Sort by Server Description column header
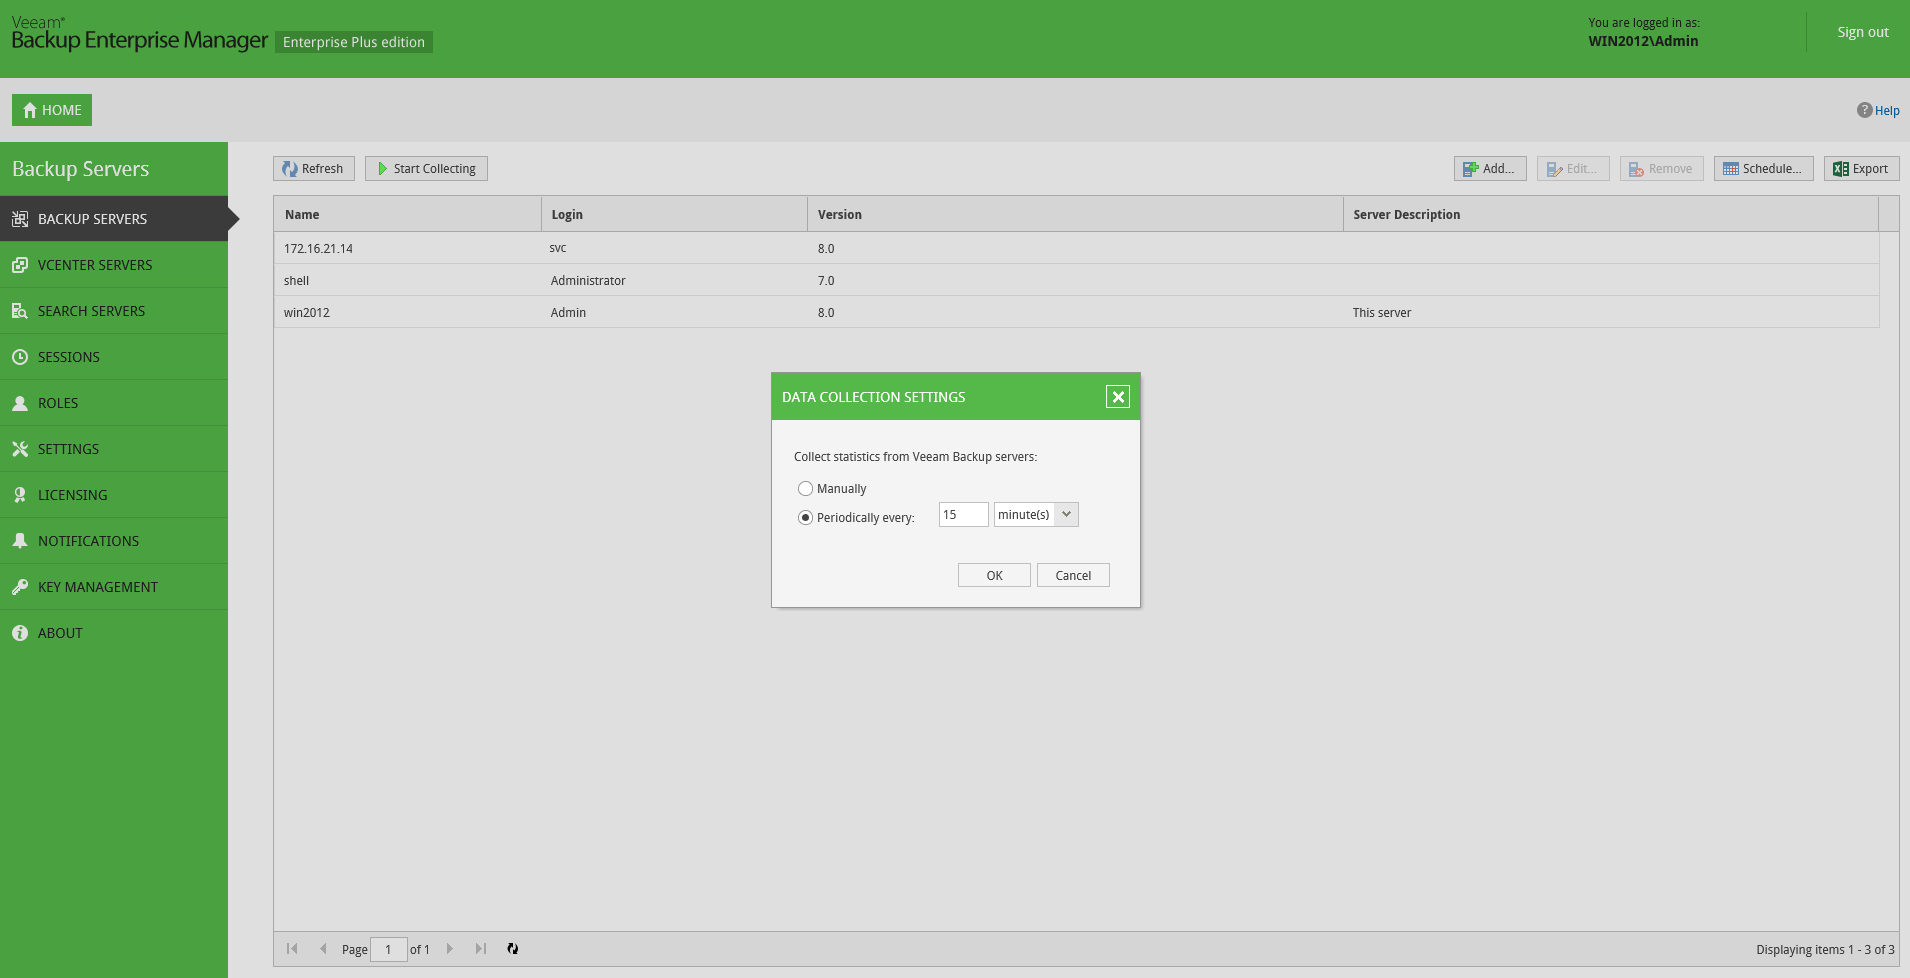Image resolution: width=1910 pixels, height=978 pixels. 1611,215
